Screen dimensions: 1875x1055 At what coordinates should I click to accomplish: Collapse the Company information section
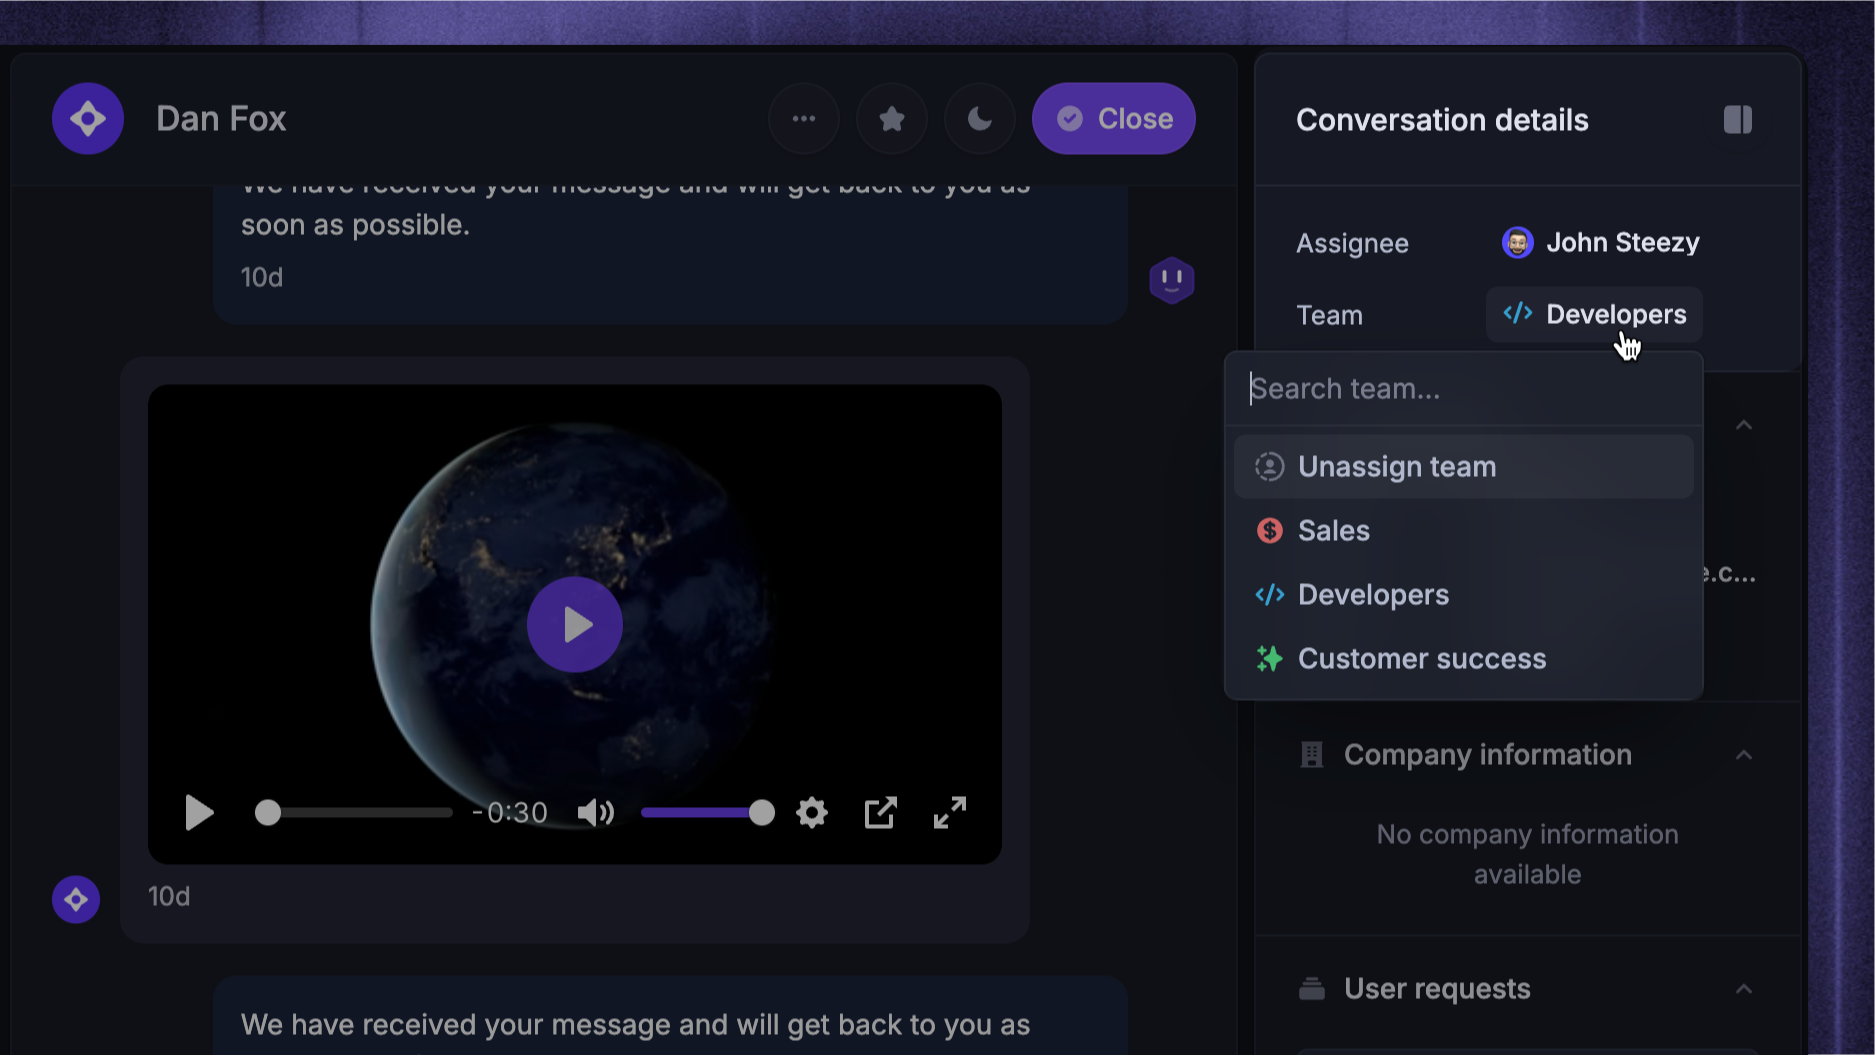1744,755
